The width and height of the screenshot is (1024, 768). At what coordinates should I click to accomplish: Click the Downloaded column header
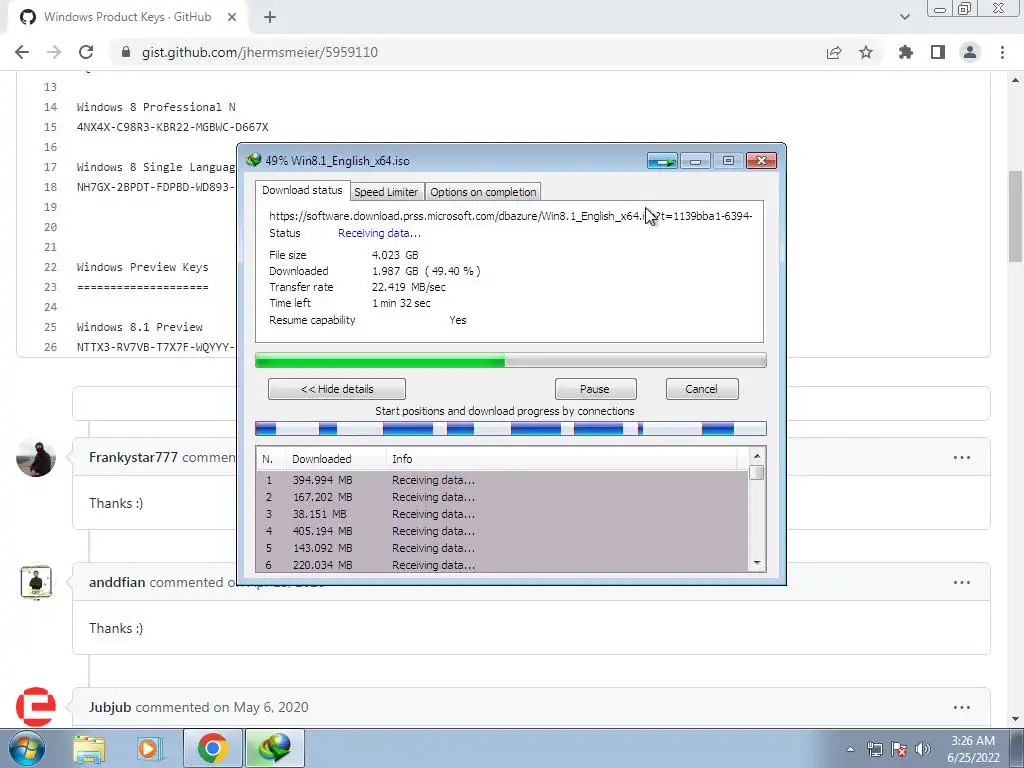click(x=336, y=459)
